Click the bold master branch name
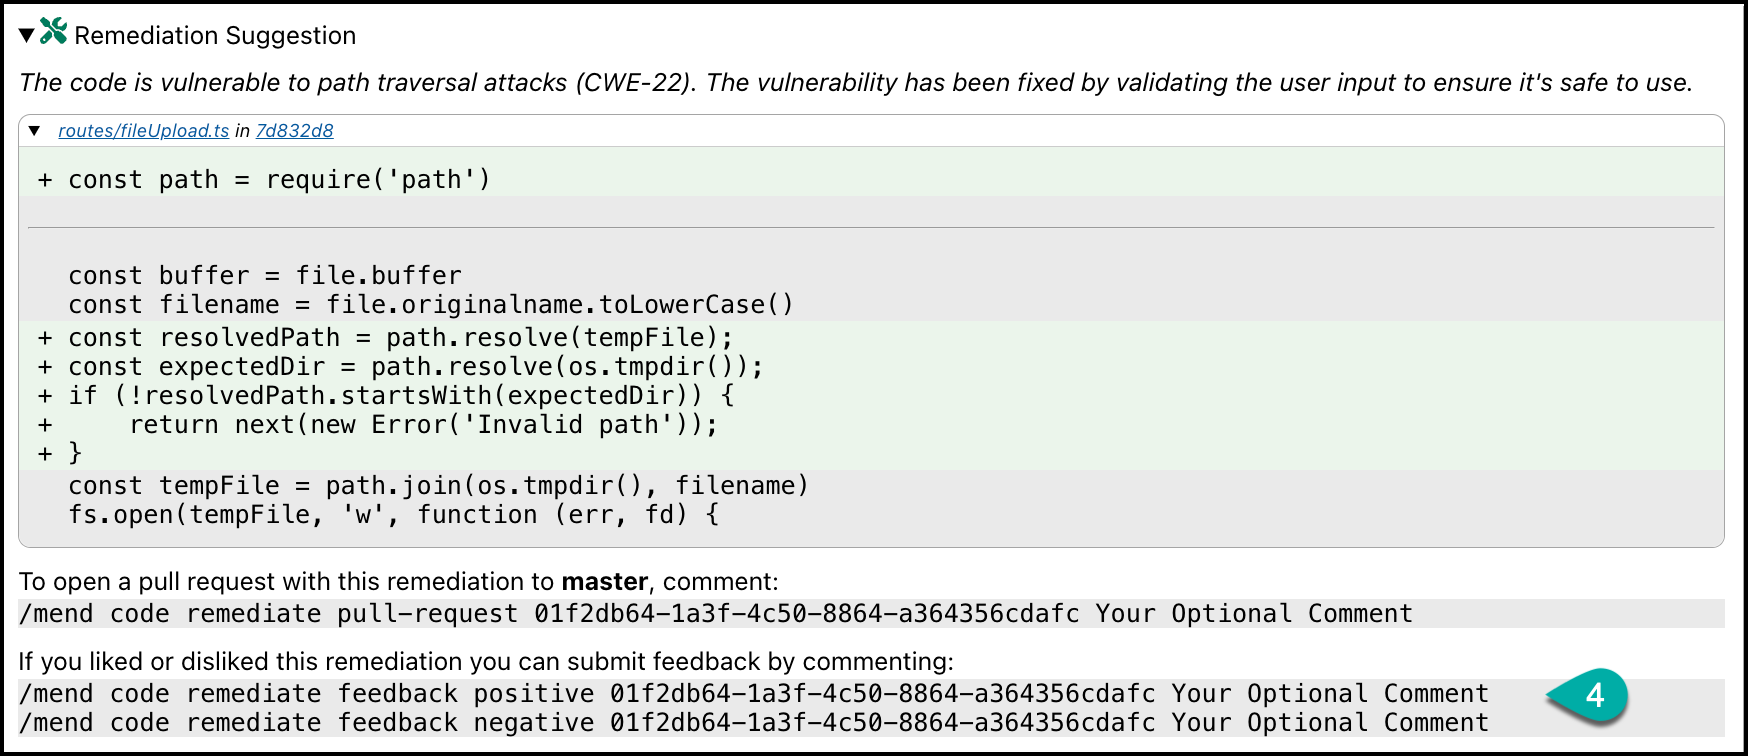 (x=604, y=582)
